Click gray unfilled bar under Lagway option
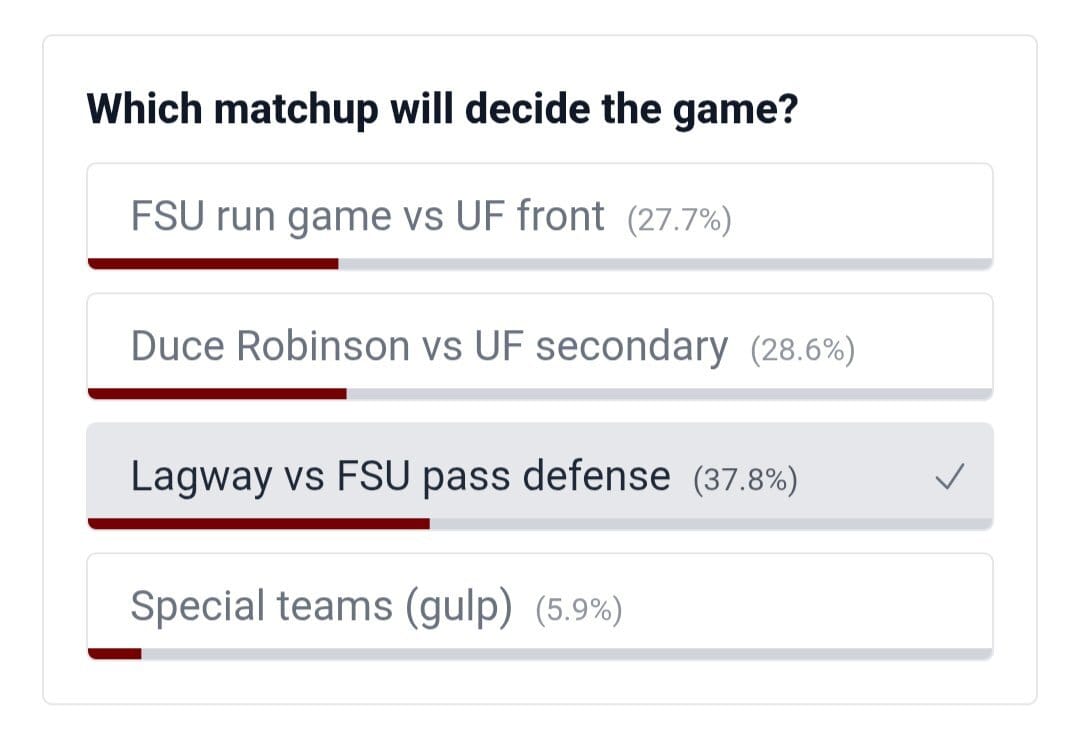This screenshot has height=755, width=1080. tap(711, 524)
